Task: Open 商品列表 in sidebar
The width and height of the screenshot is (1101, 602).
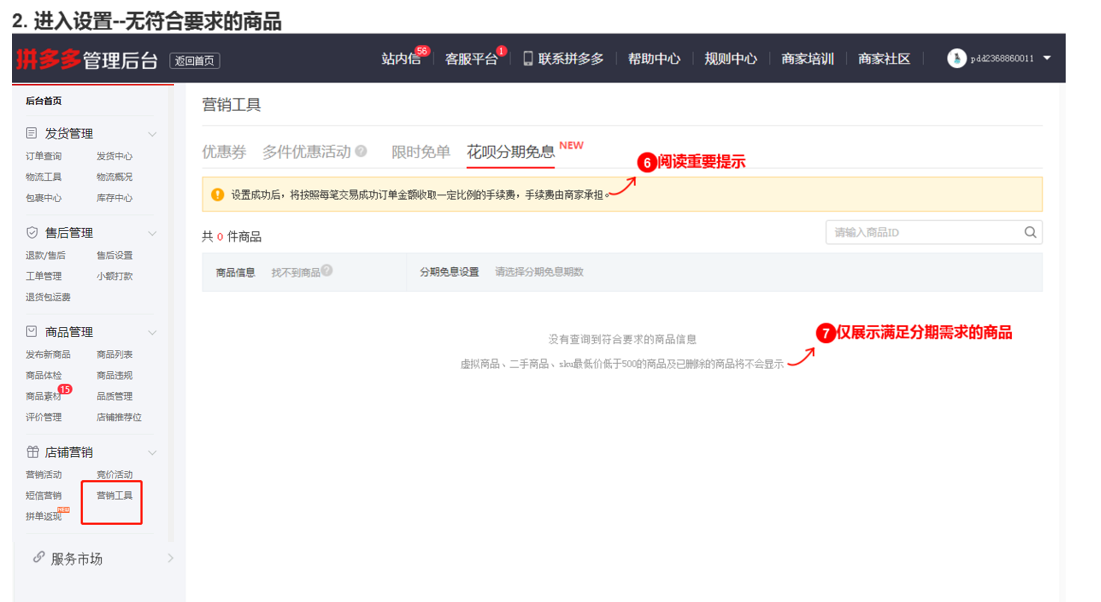Action: [x=114, y=354]
